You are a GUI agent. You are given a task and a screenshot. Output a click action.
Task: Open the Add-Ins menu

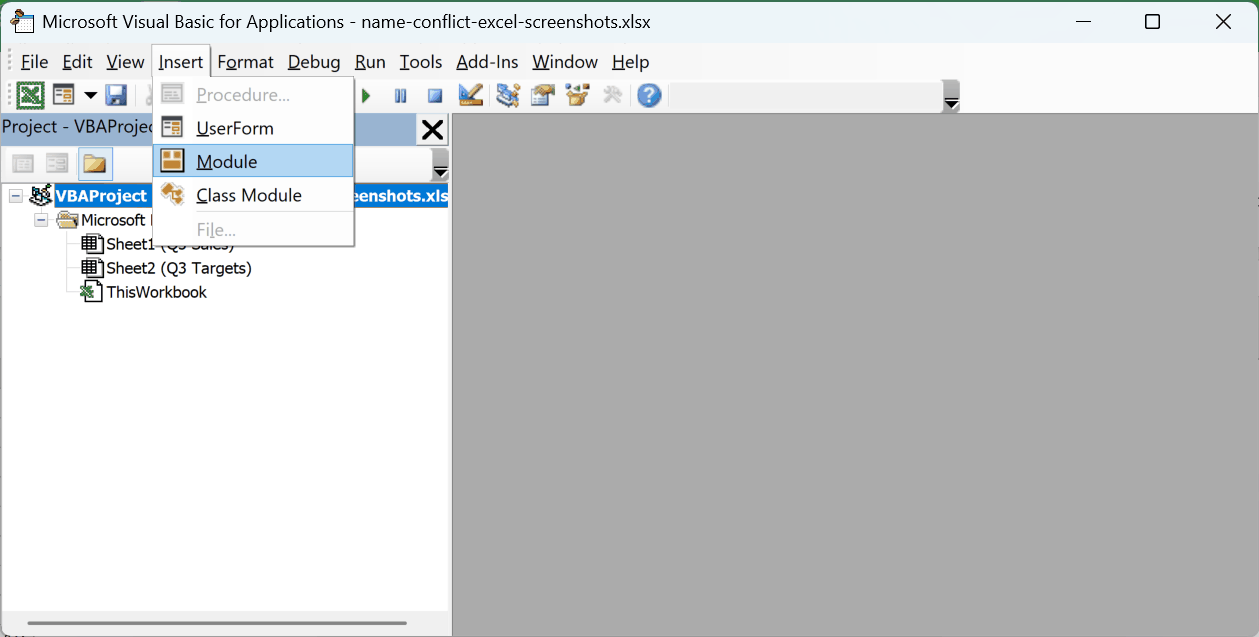tap(487, 62)
